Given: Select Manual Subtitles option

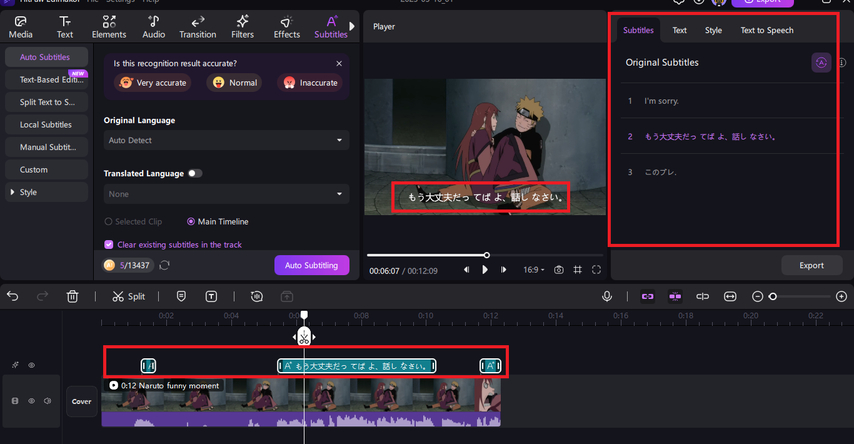Looking at the screenshot, I should (x=46, y=147).
